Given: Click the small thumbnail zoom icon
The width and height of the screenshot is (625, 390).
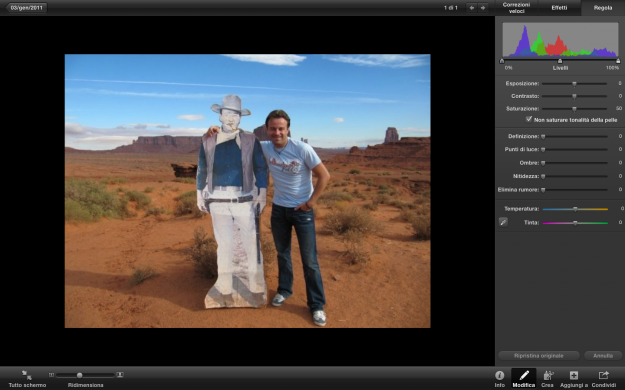Looking at the screenshot, I should pos(51,375).
